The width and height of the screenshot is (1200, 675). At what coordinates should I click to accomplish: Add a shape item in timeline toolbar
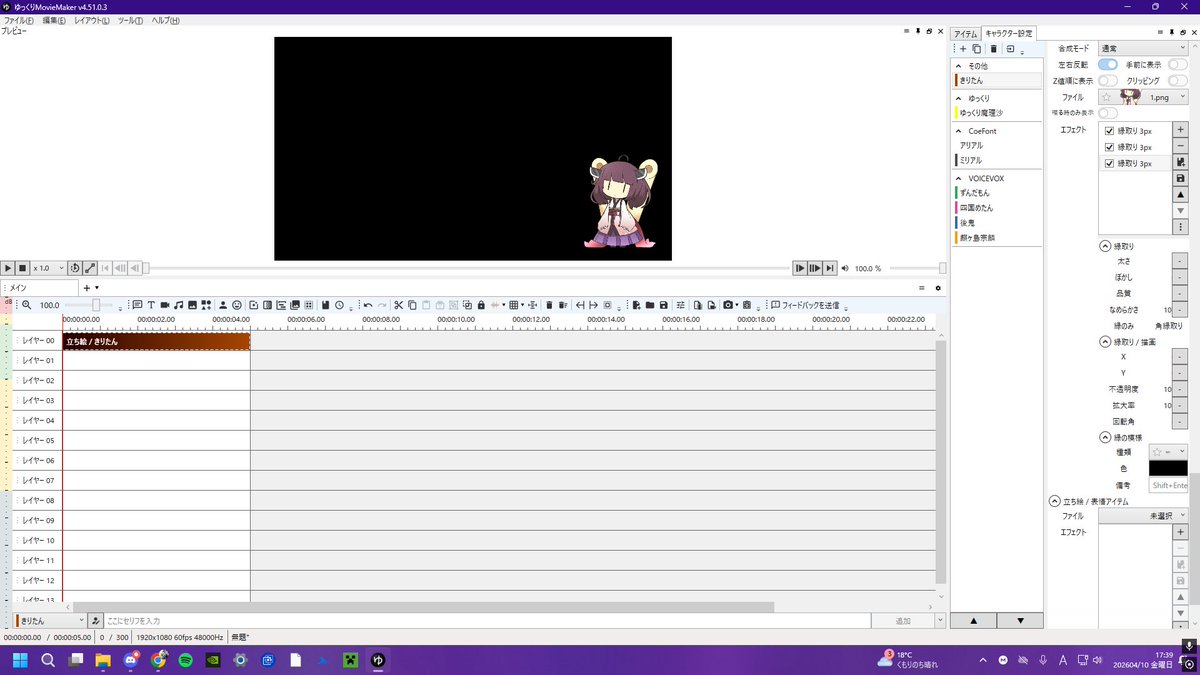click(205, 305)
